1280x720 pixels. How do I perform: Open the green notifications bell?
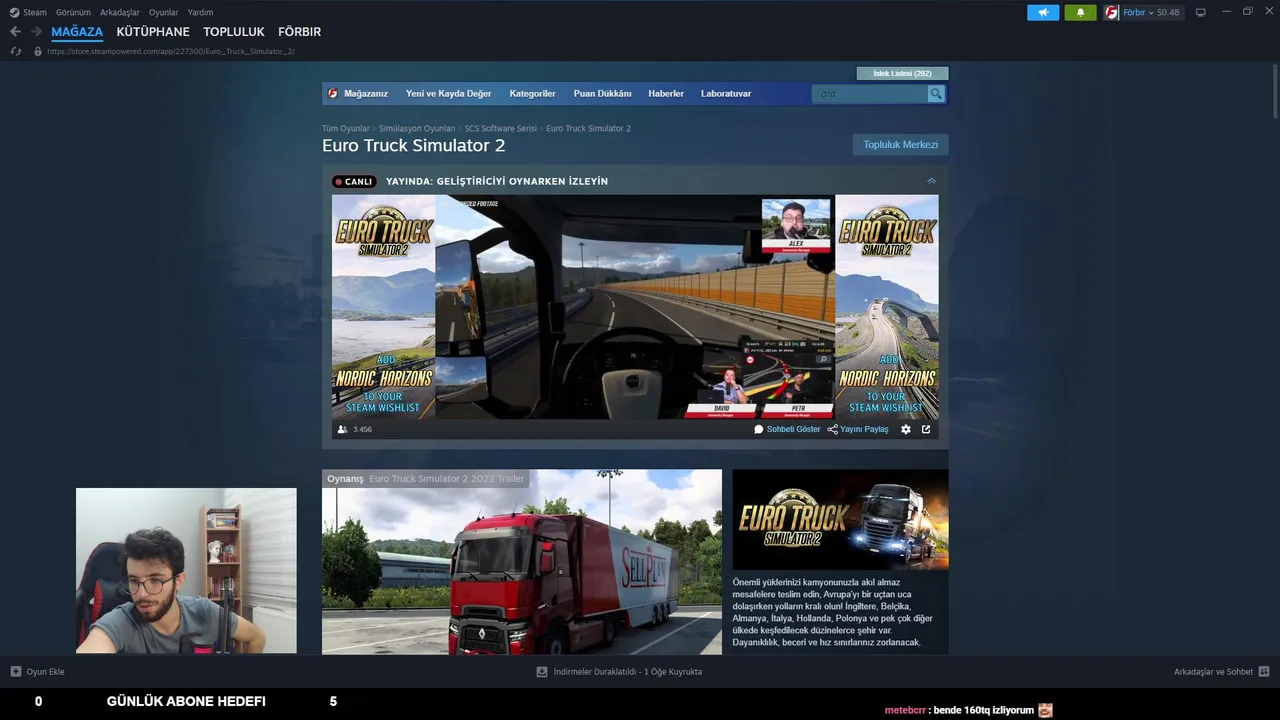coord(1080,12)
